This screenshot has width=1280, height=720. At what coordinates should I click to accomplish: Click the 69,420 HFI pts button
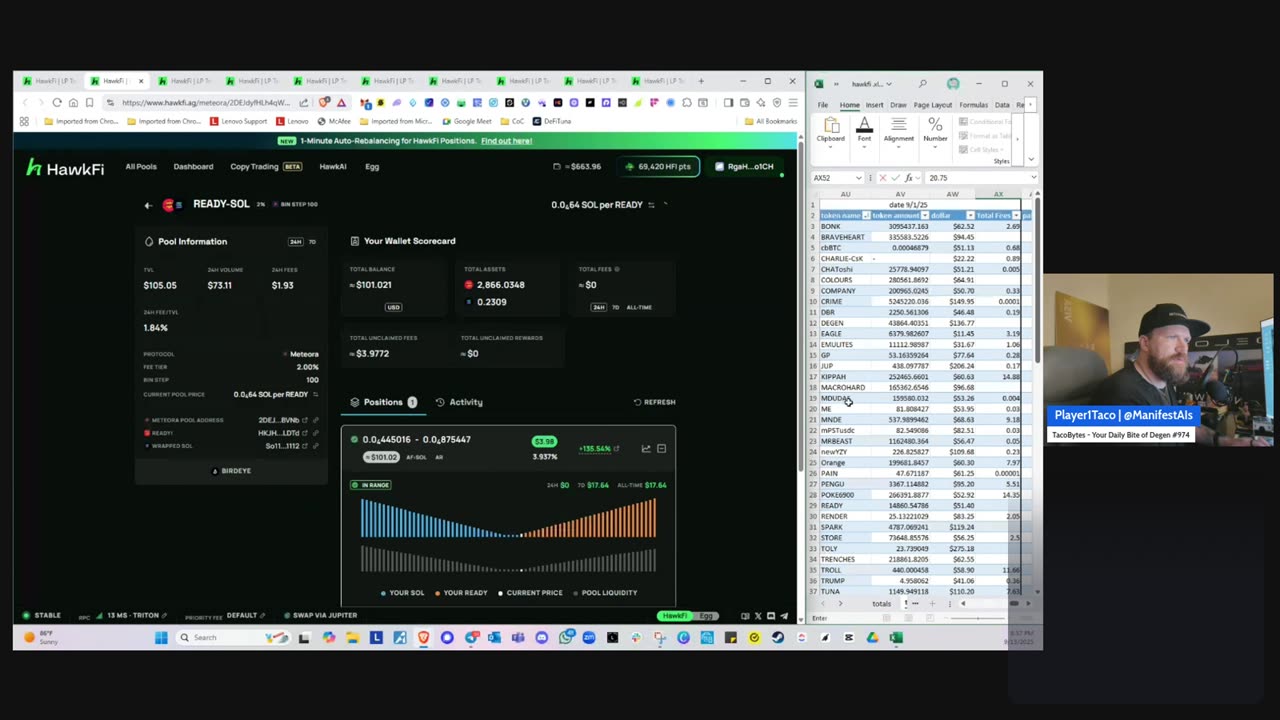(658, 166)
